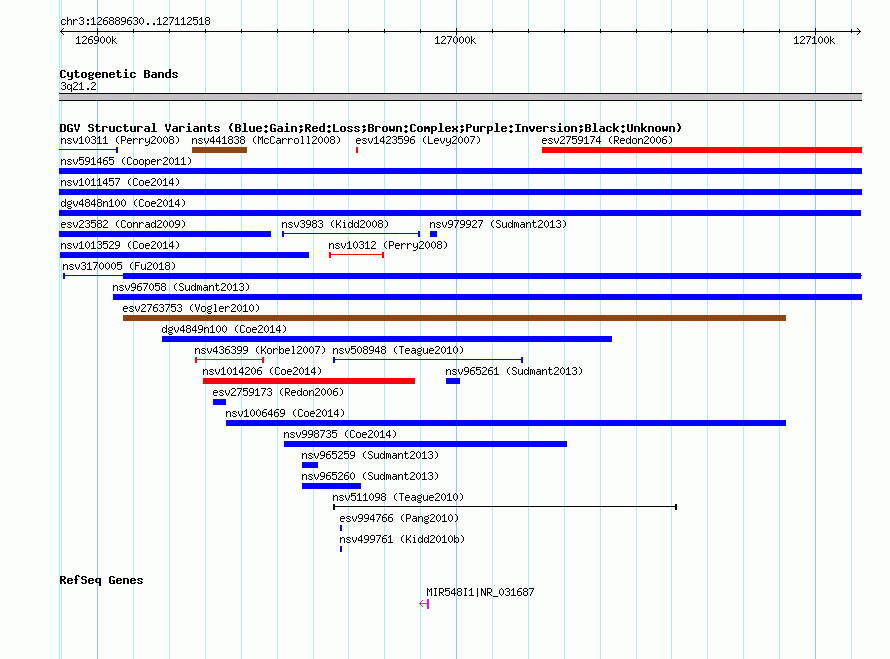The width and height of the screenshot is (890, 659).
Task: Select the blue bar under nsv967058
Action: tap(487, 297)
